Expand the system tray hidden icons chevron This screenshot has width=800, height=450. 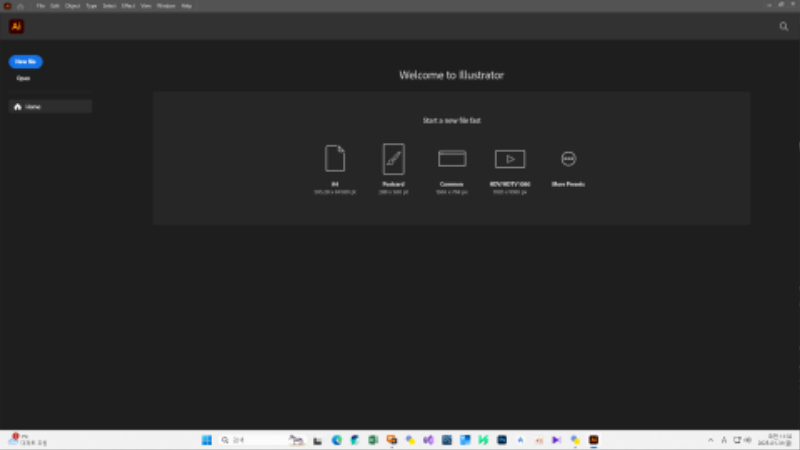coord(711,440)
